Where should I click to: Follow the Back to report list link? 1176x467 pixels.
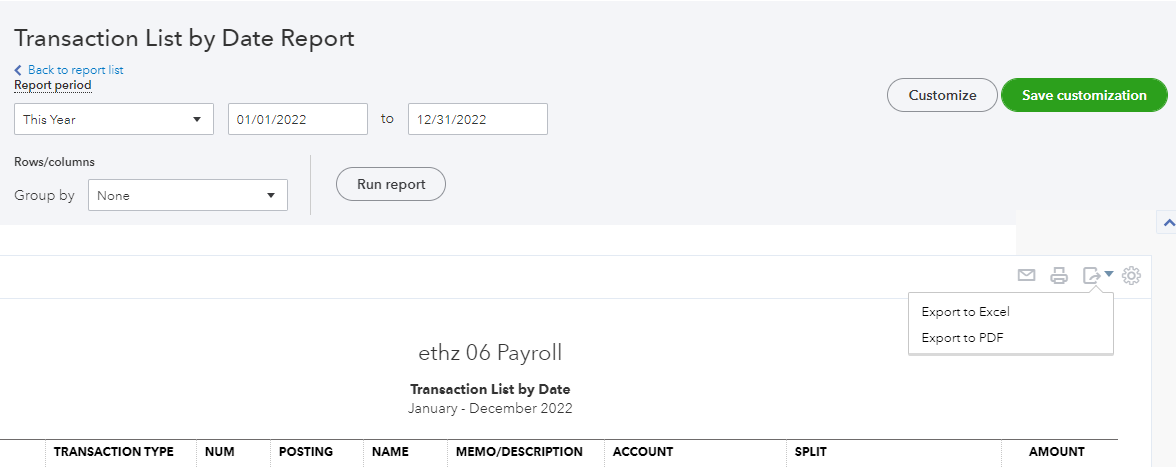pos(76,70)
